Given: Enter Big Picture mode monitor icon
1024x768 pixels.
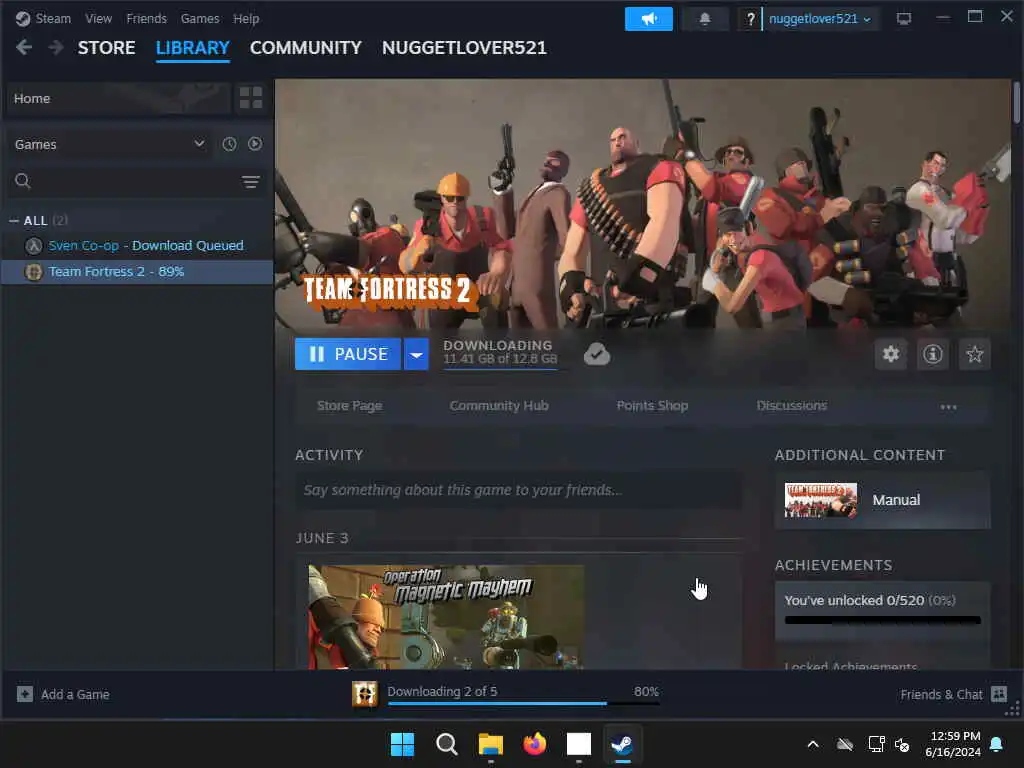Looking at the screenshot, I should click(904, 18).
